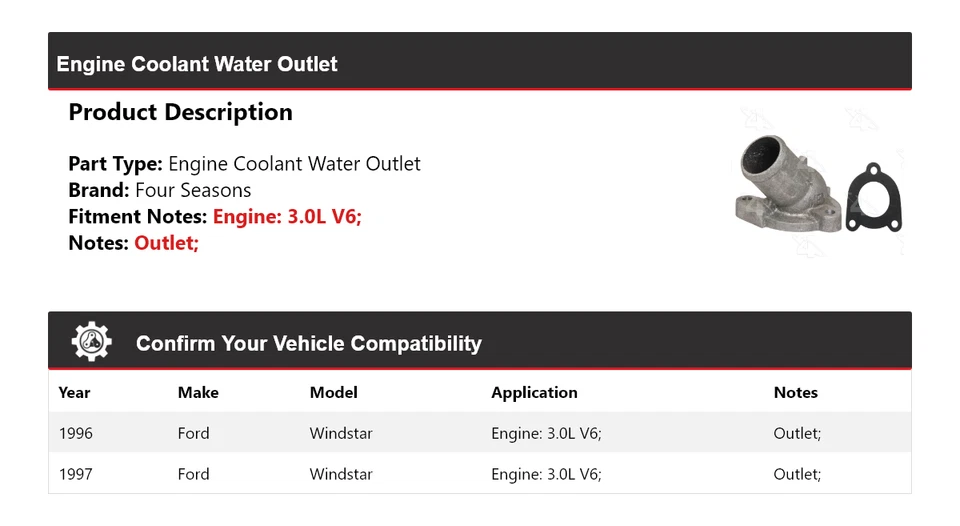The image size is (960, 526).
Task: Click the gear icon beside Confirm Your Vehicle Compatibility
Action: tap(92, 343)
